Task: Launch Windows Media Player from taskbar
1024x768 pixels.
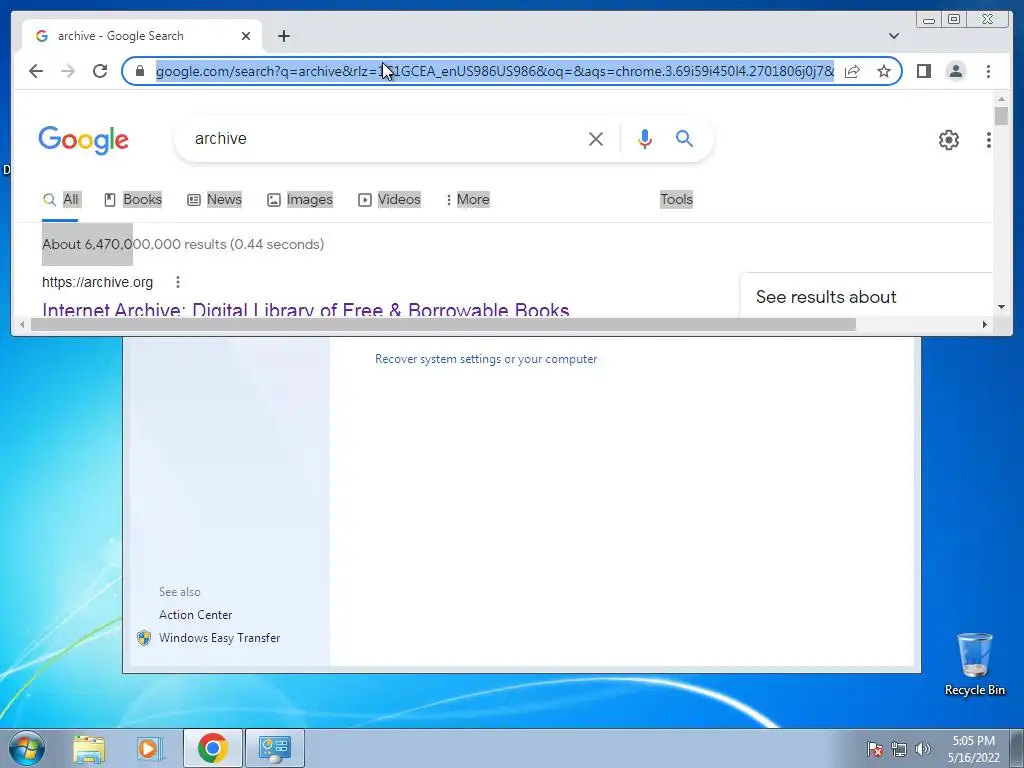Action: tap(150, 748)
